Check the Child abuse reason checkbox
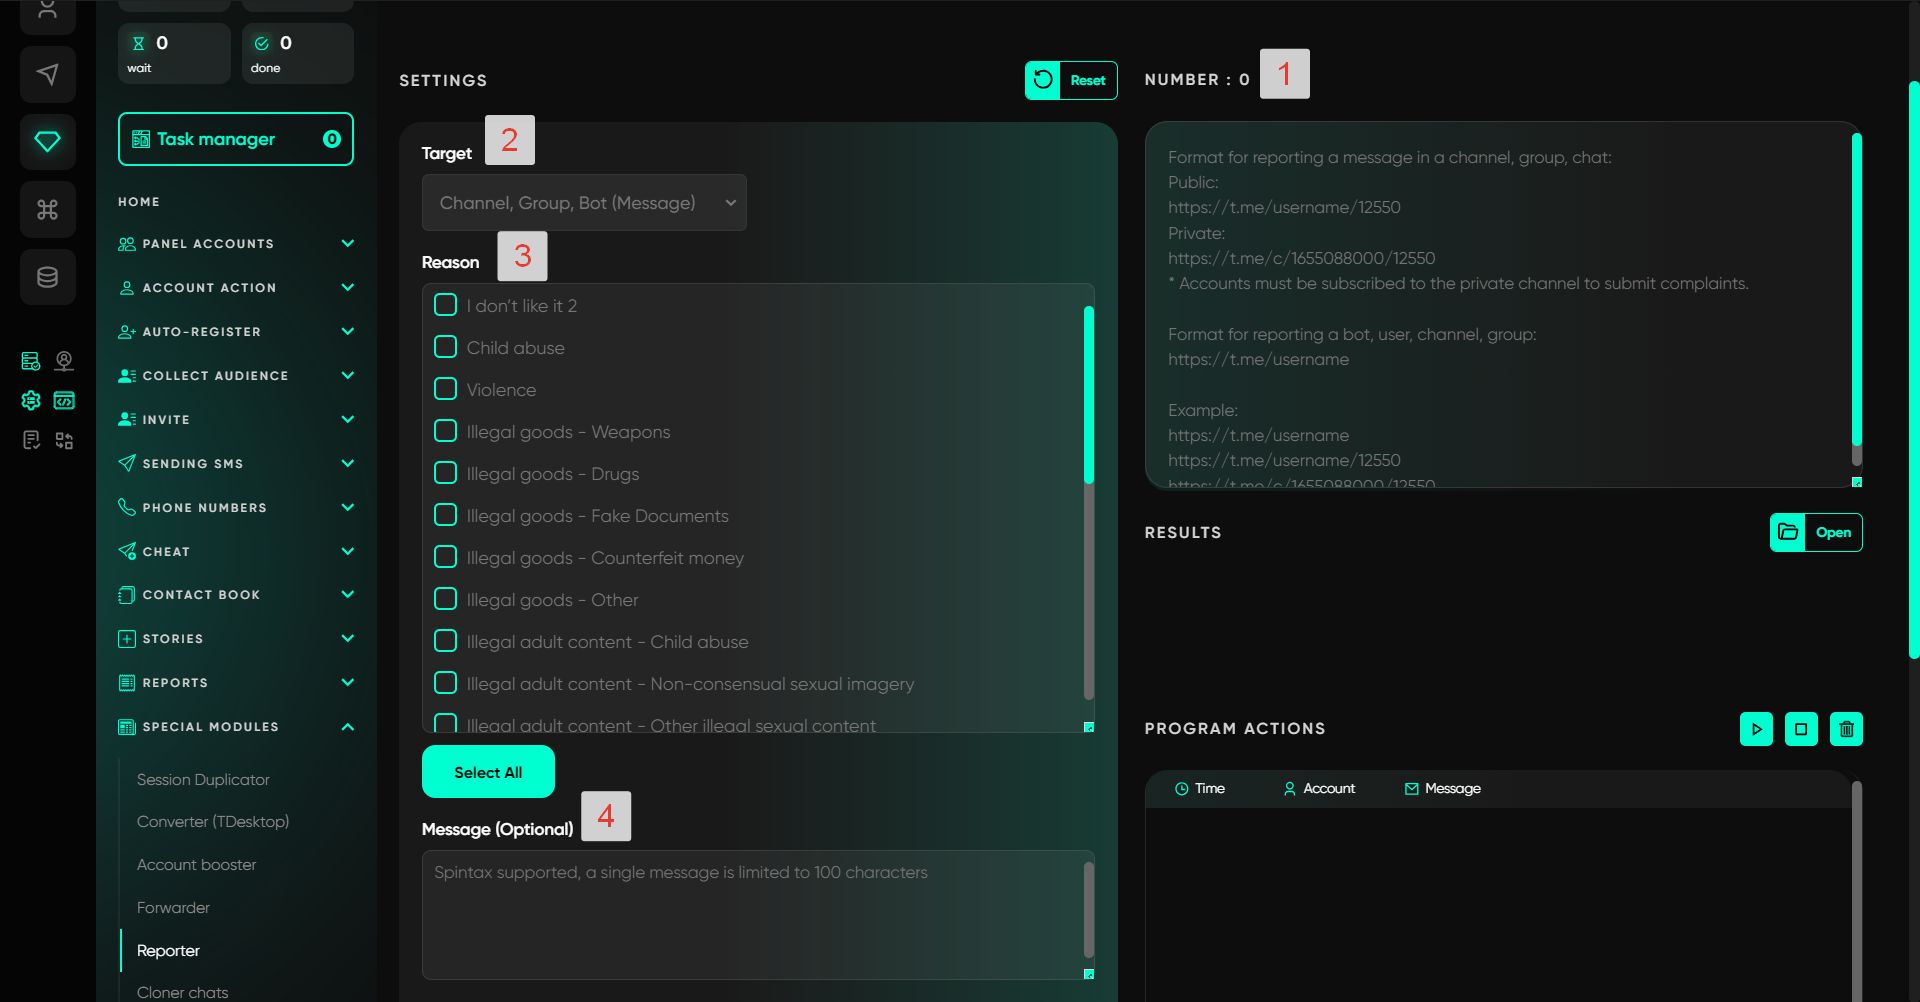Image resolution: width=1920 pixels, height=1002 pixels. [x=446, y=347]
